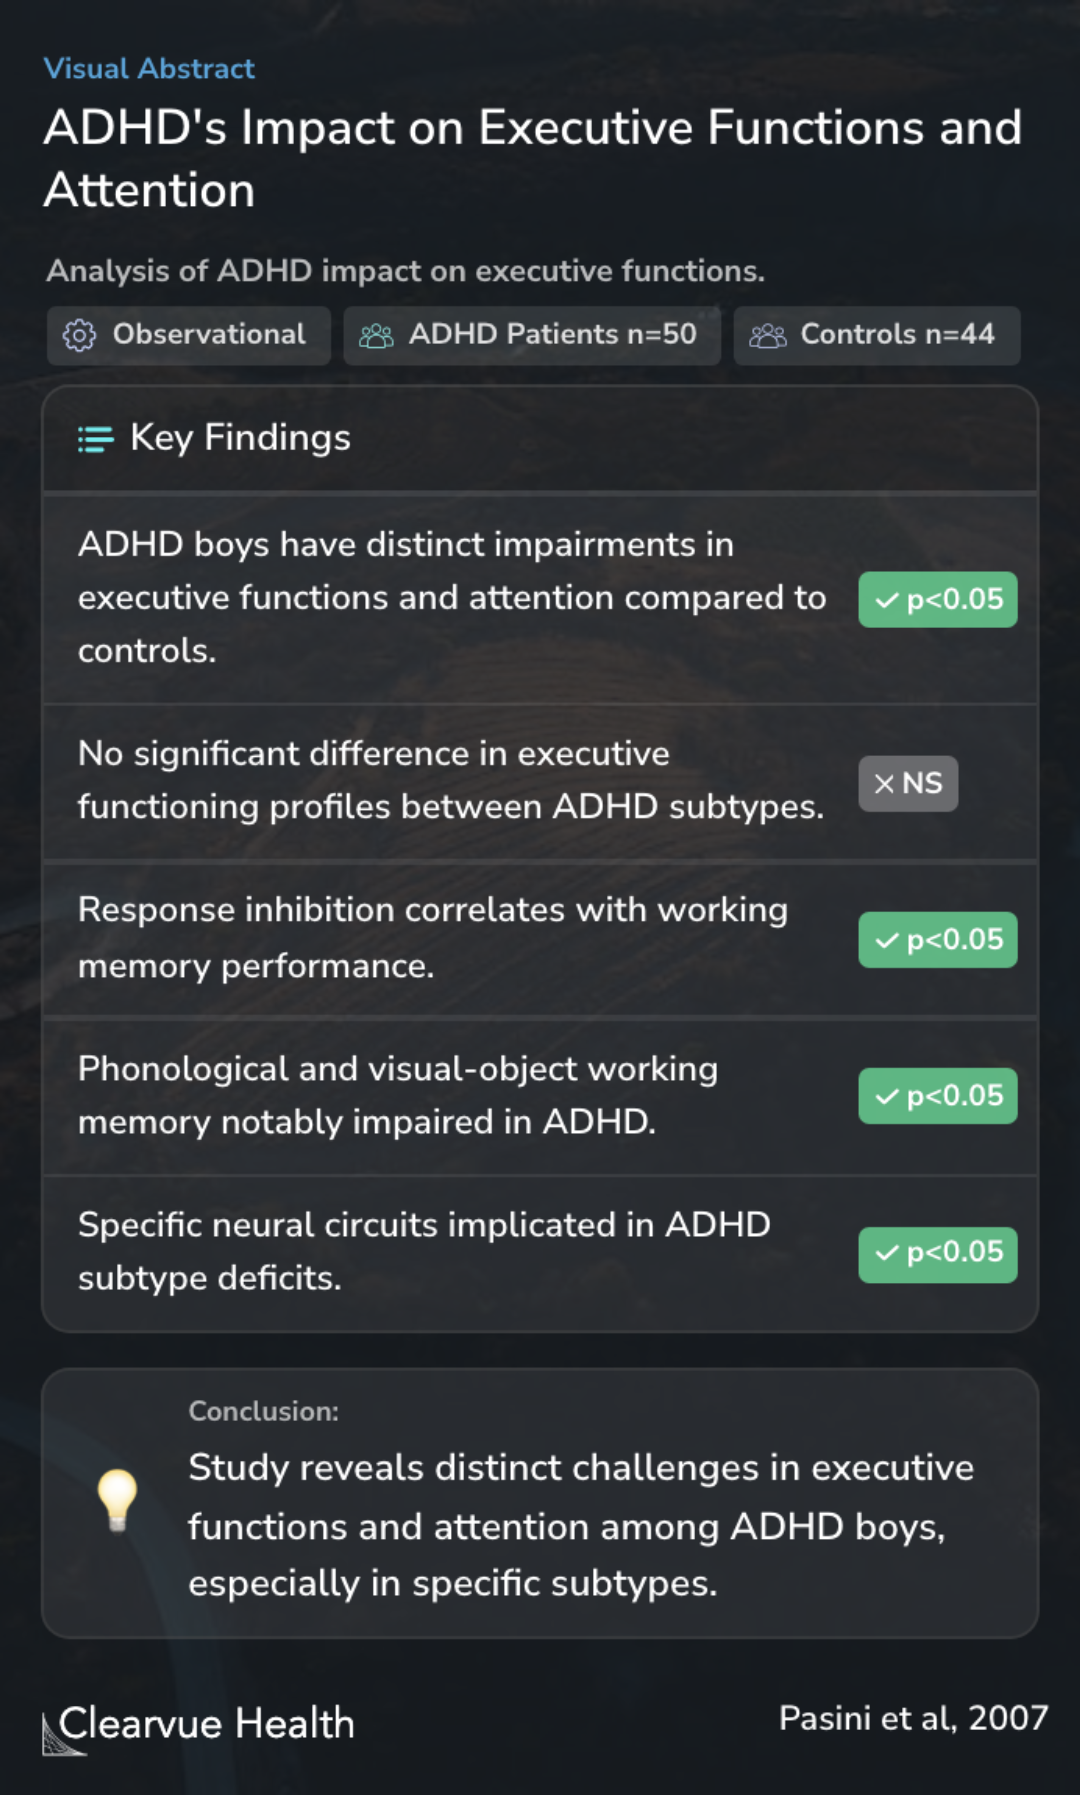Click p<0.05 badge for neural circuits finding
The width and height of the screenshot is (1080, 1795).
(x=938, y=1255)
